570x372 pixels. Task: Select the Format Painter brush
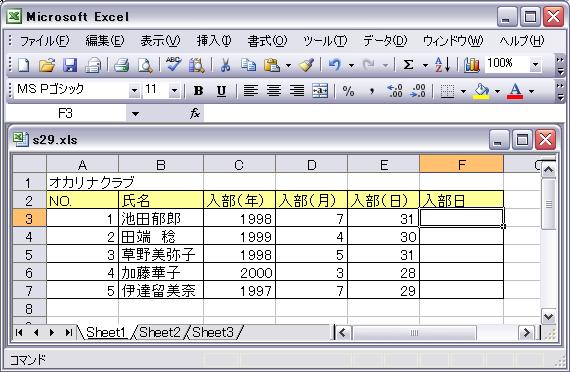click(x=306, y=65)
